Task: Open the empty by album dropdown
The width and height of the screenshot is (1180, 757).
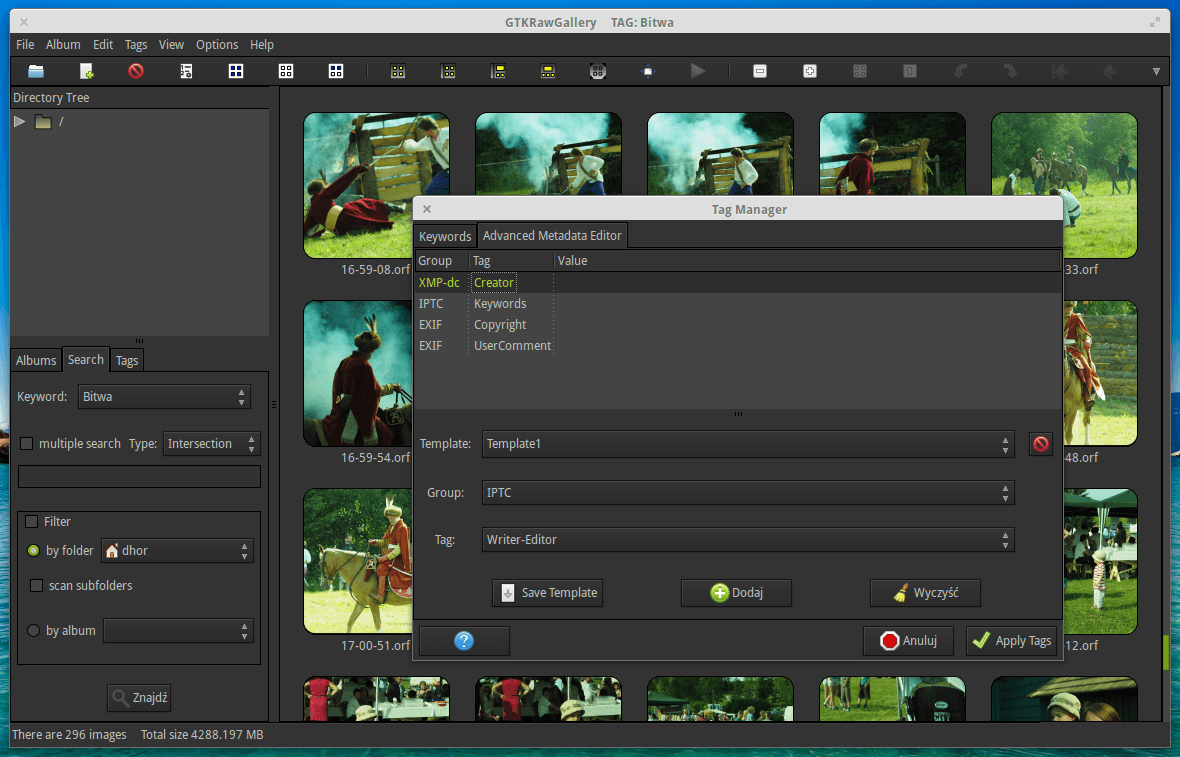Action: click(x=178, y=631)
